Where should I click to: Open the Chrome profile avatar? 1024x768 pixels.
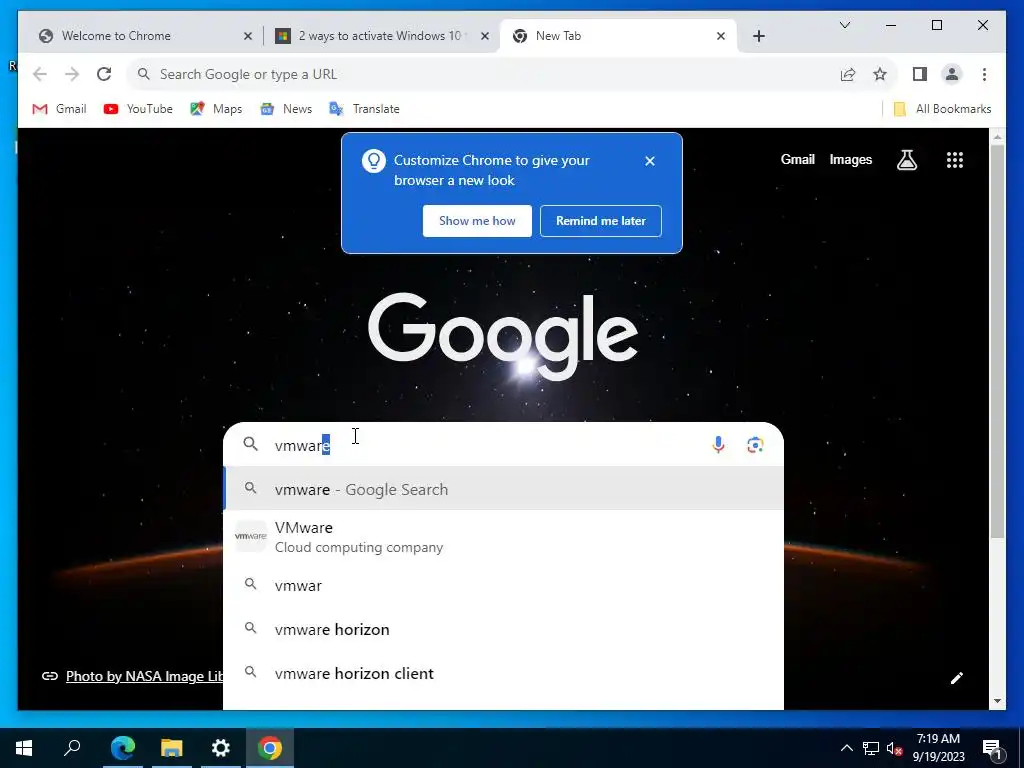[952, 74]
